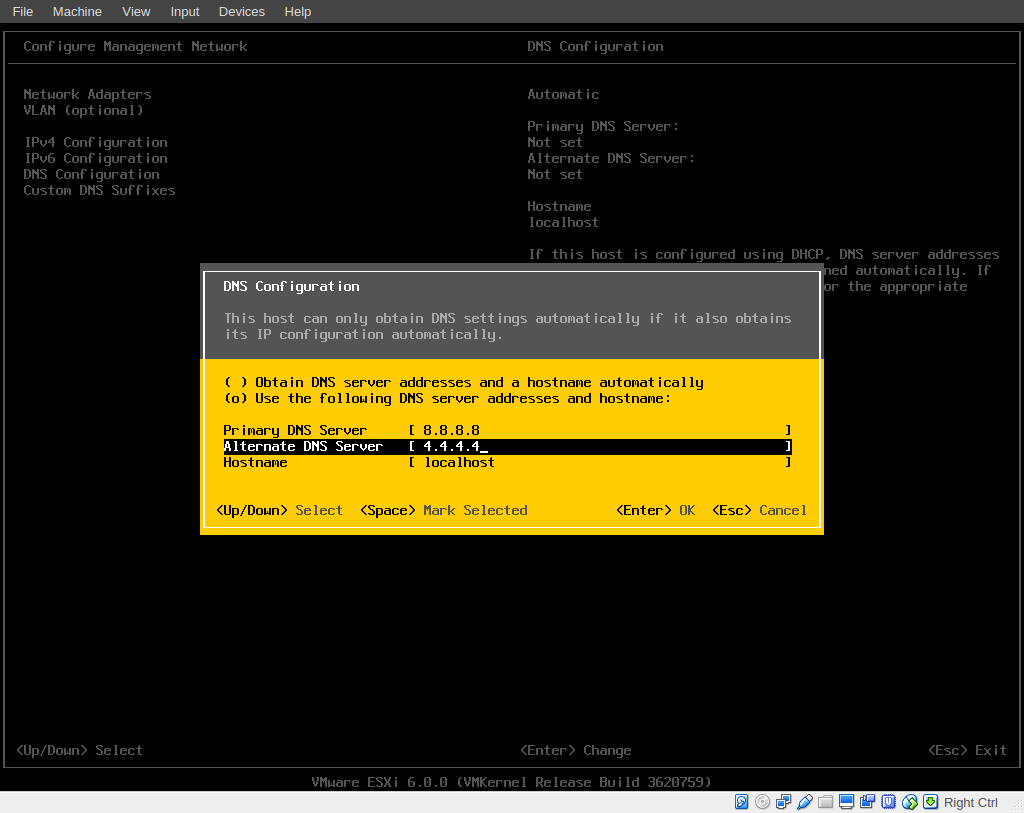Screen dimensions: 1024x813
Task: Click the display status icon
Action: [x=845, y=801]
